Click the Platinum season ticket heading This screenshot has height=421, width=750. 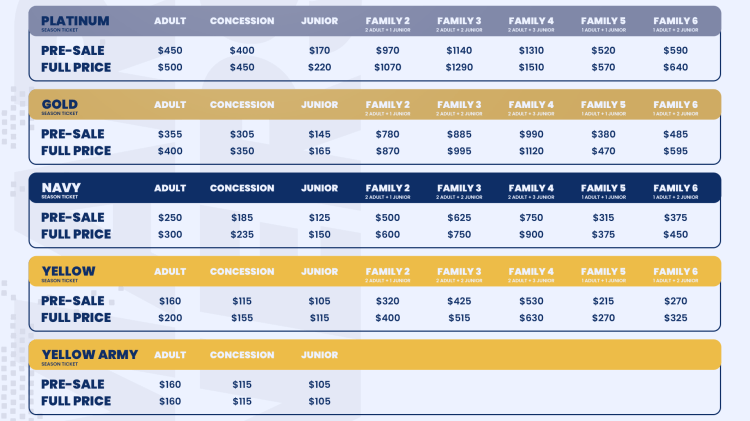pos(76,21)
